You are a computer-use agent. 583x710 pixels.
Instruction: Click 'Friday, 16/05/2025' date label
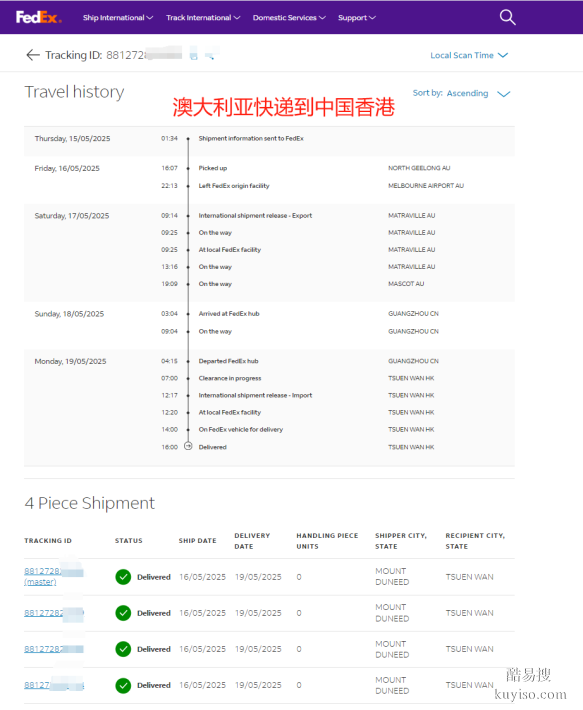pyautogui.click(x=67, y=168)
